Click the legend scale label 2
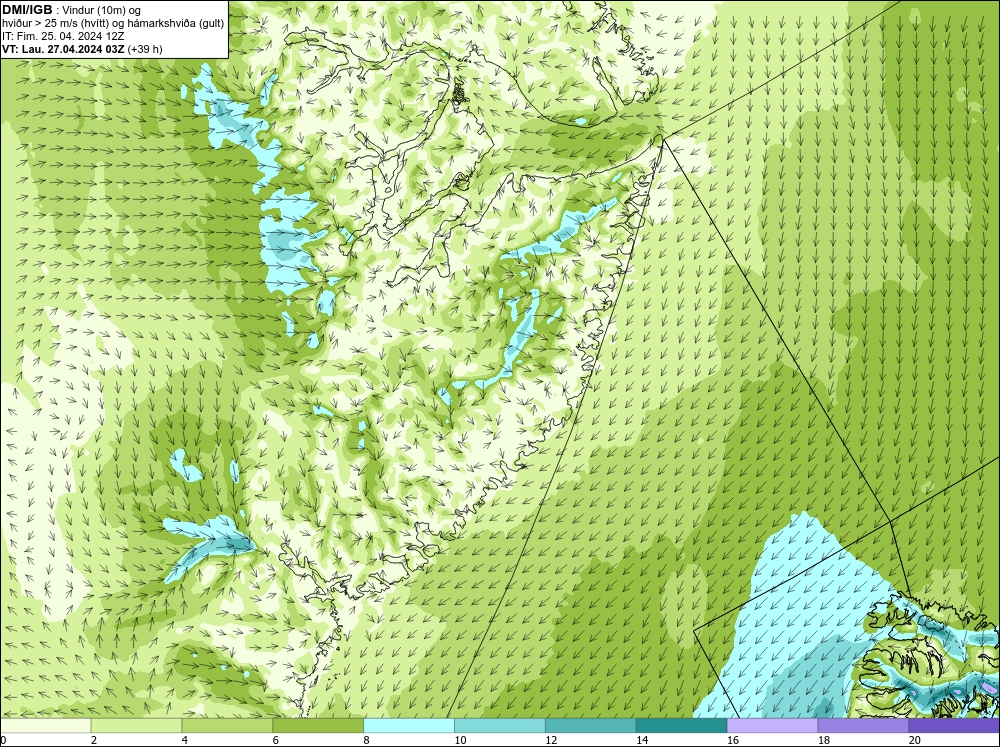1000x747 pixels. 94,740
